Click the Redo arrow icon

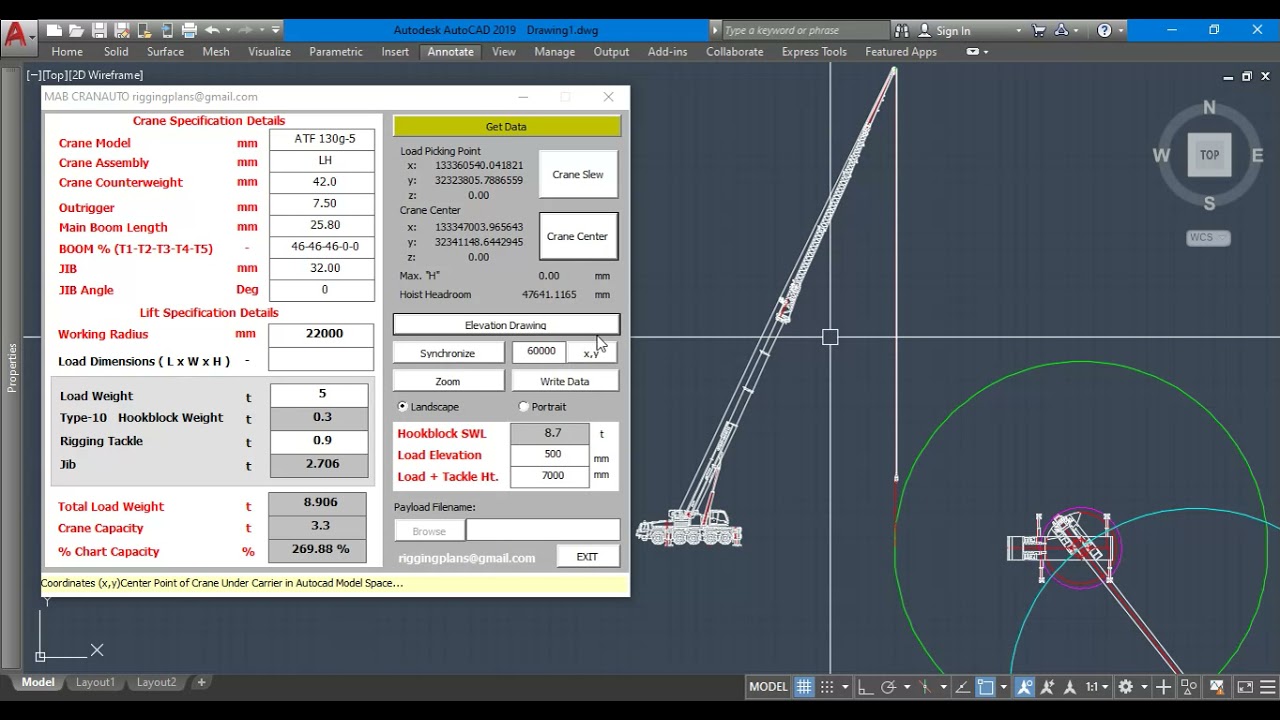[246, 30]
